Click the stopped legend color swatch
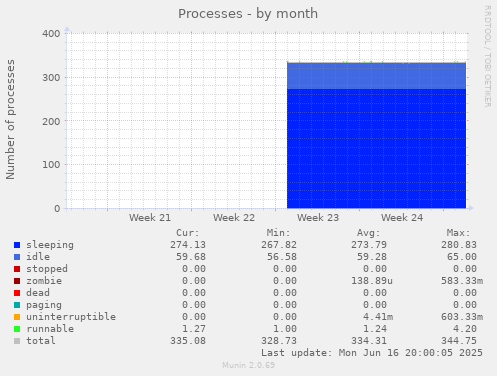The height and width of the screenshot is (376, 497). click(x=17, y=269)
